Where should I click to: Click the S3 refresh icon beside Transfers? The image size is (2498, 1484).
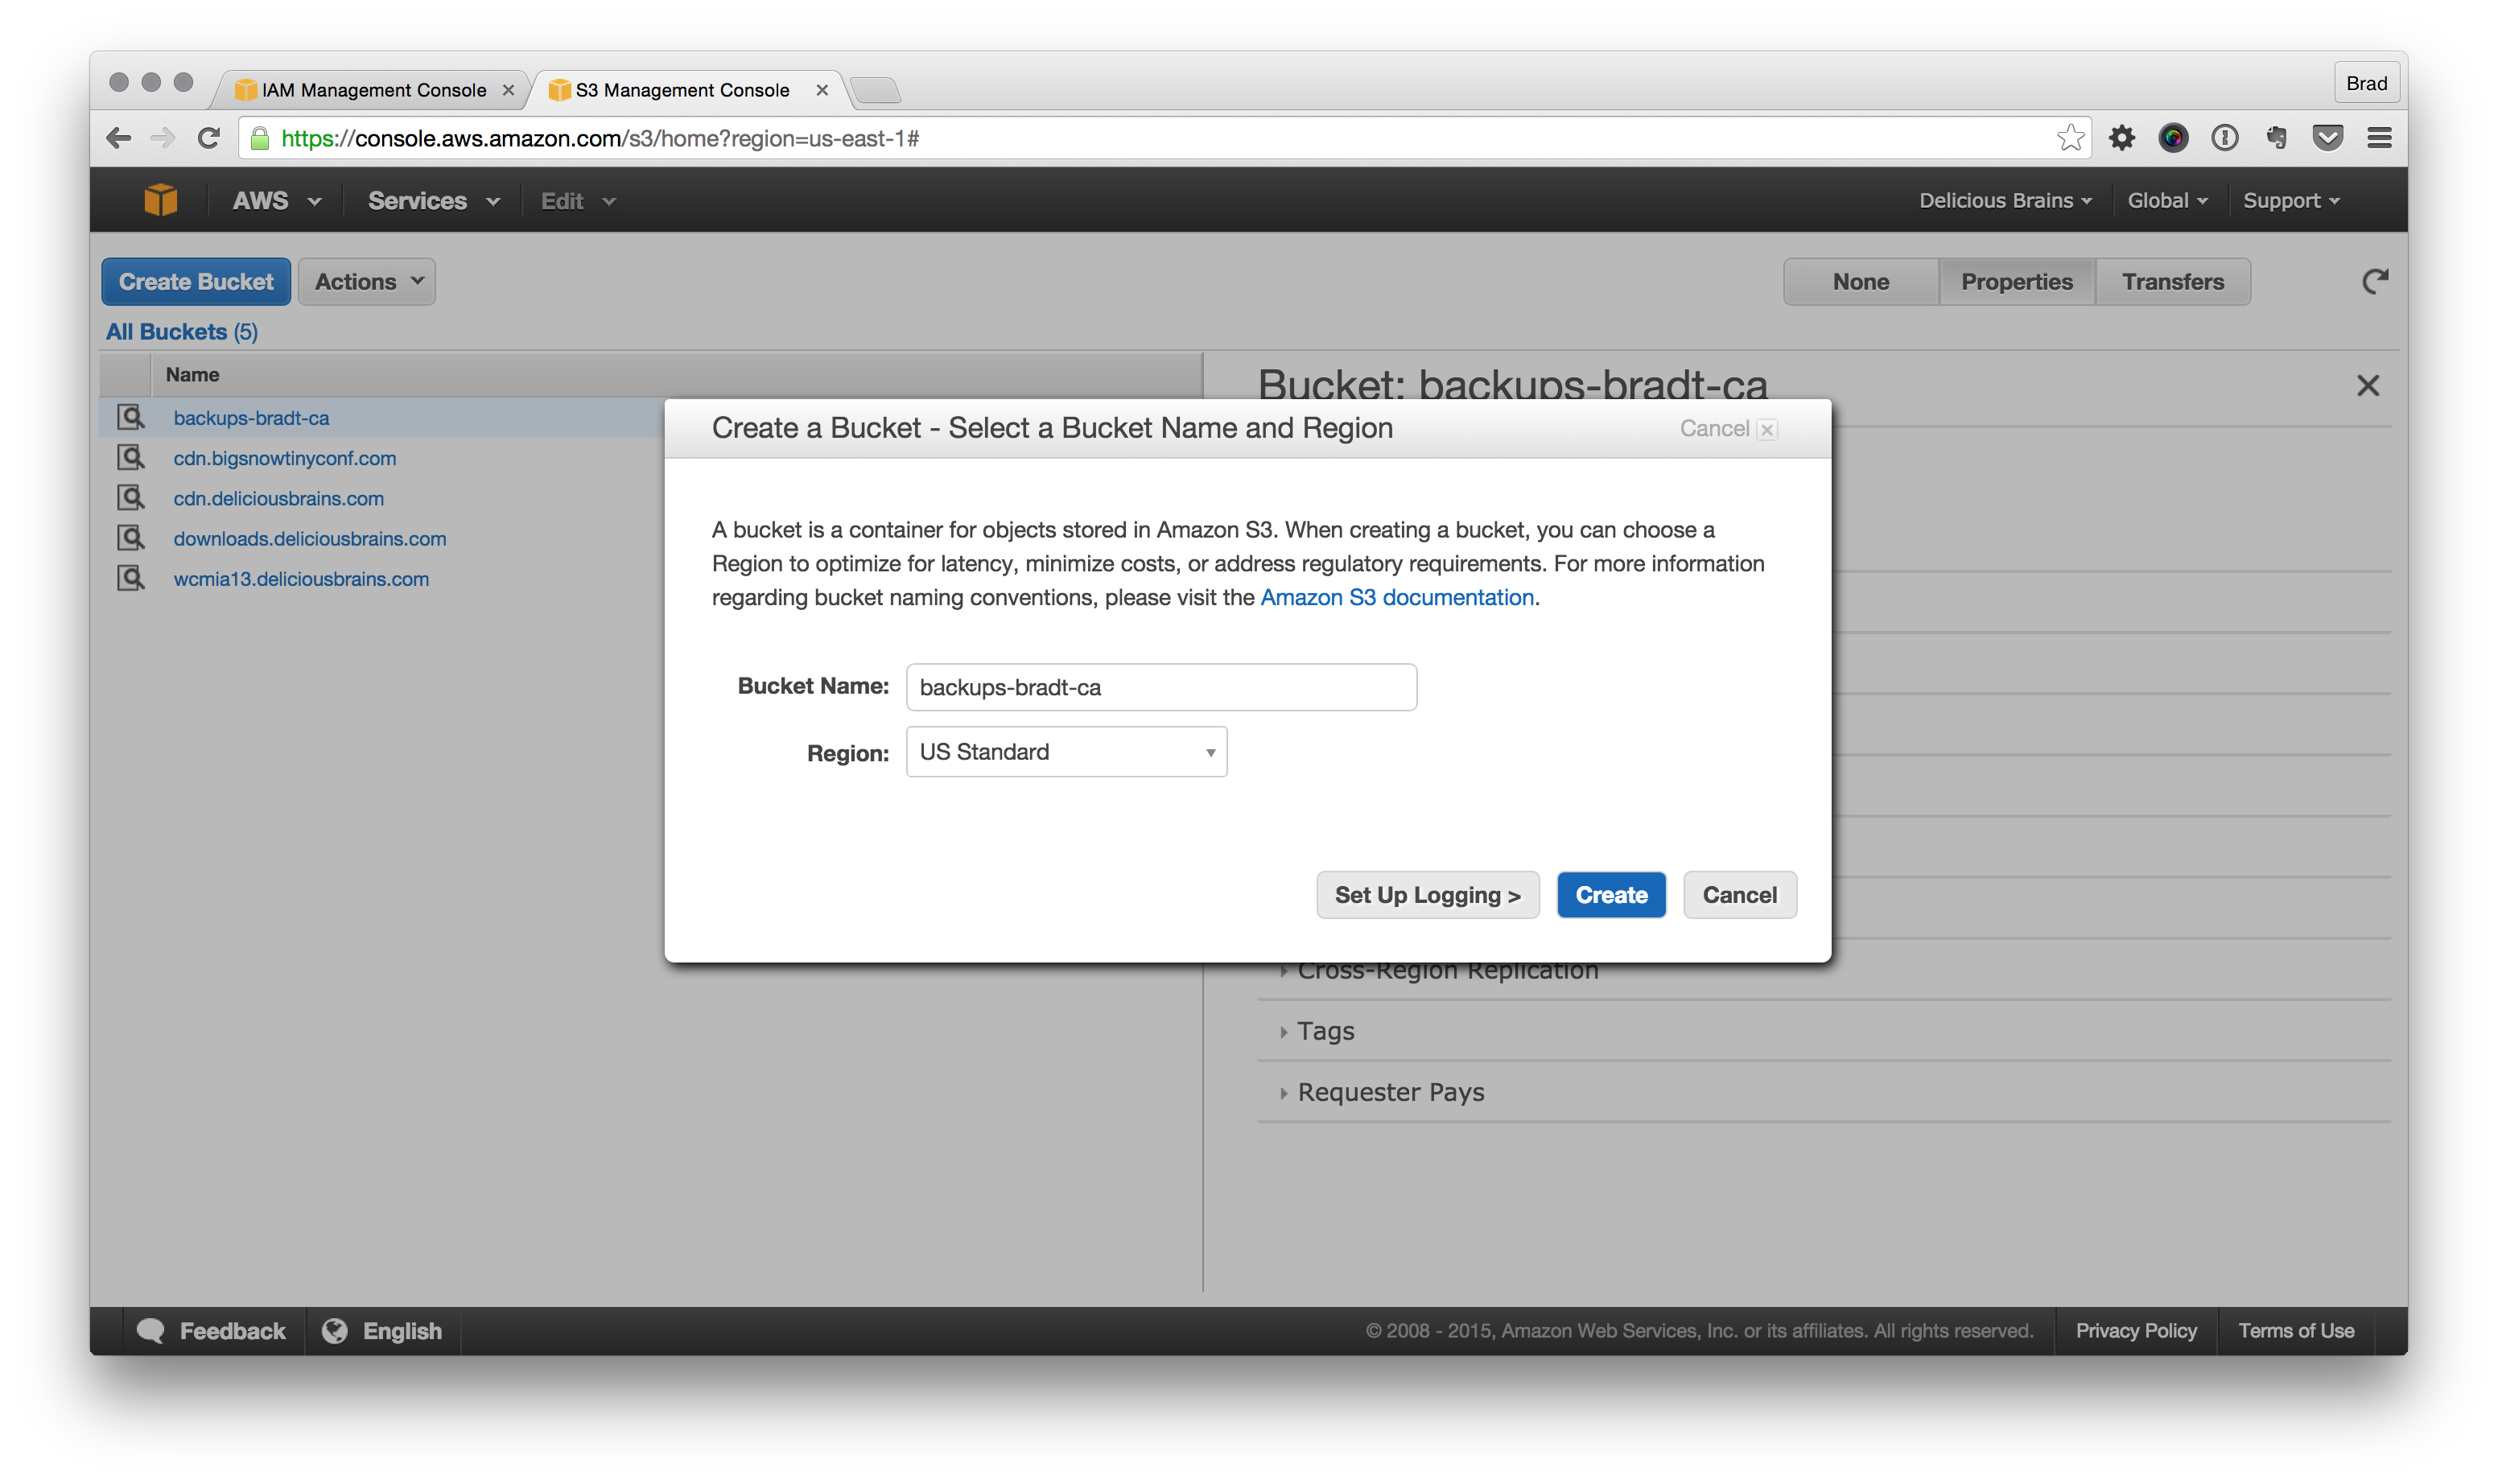(2374, 281)
